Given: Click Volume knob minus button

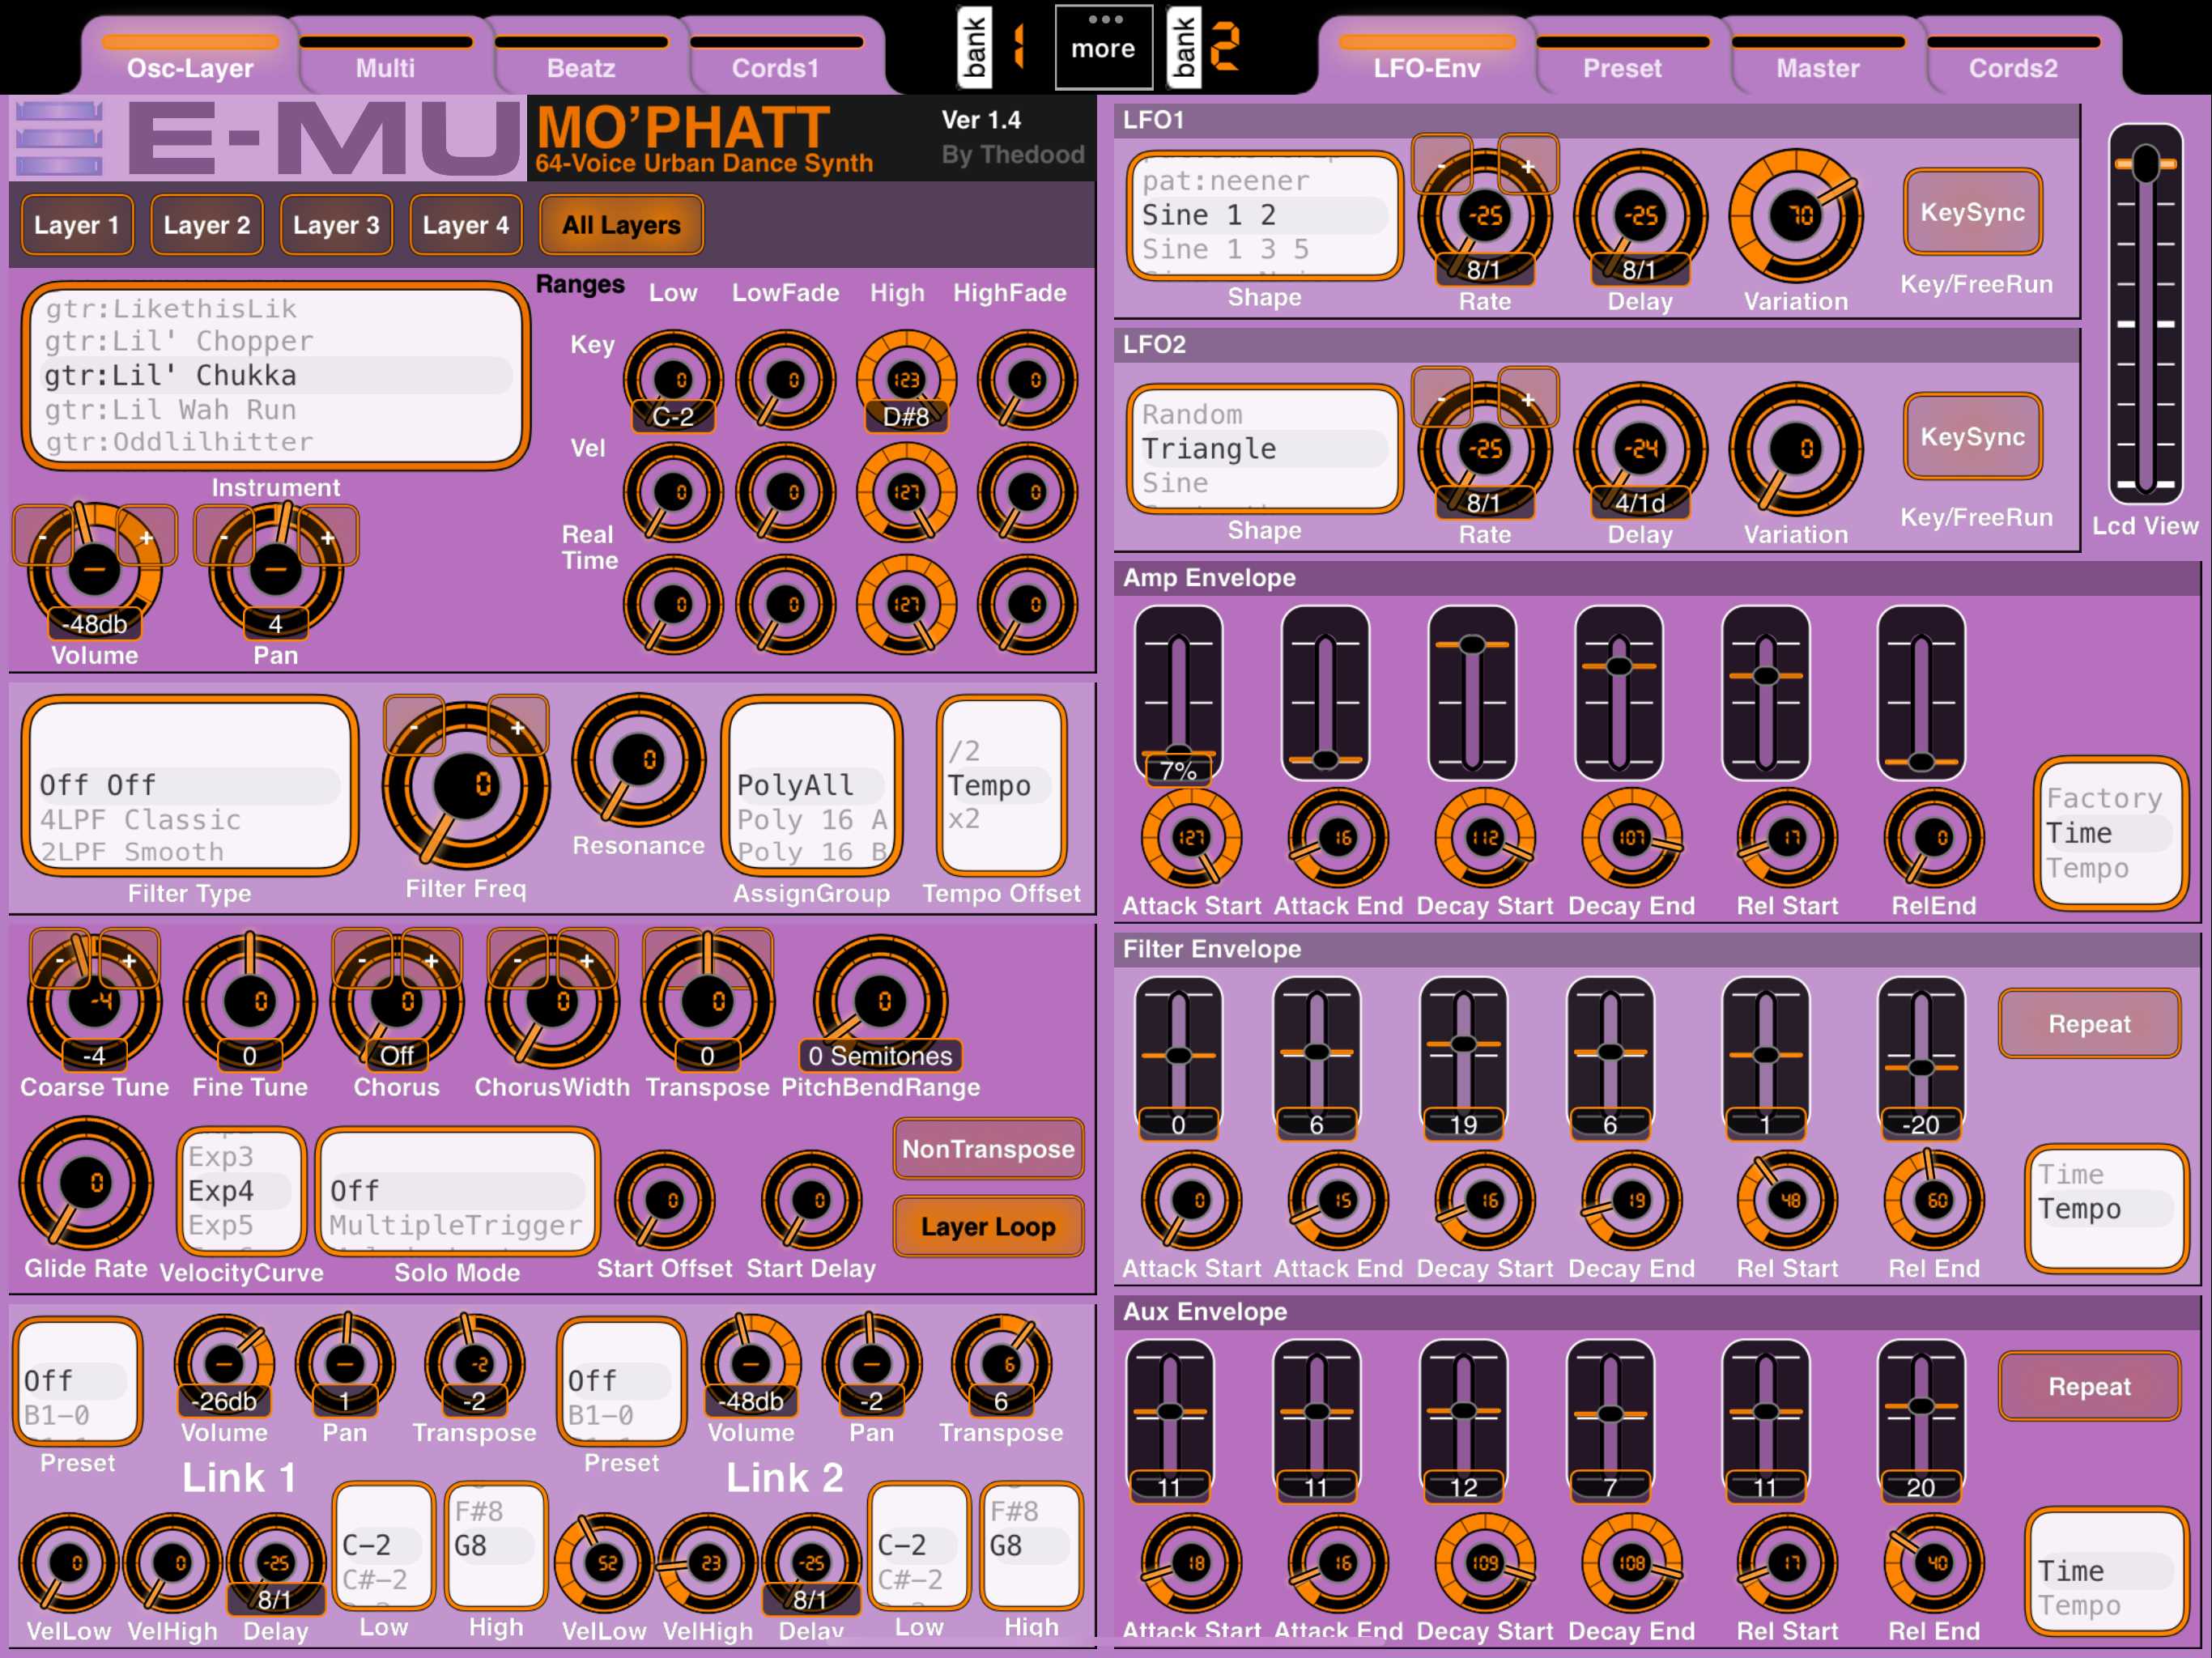Looking at the screenshot, I should [x=43, y=536].
